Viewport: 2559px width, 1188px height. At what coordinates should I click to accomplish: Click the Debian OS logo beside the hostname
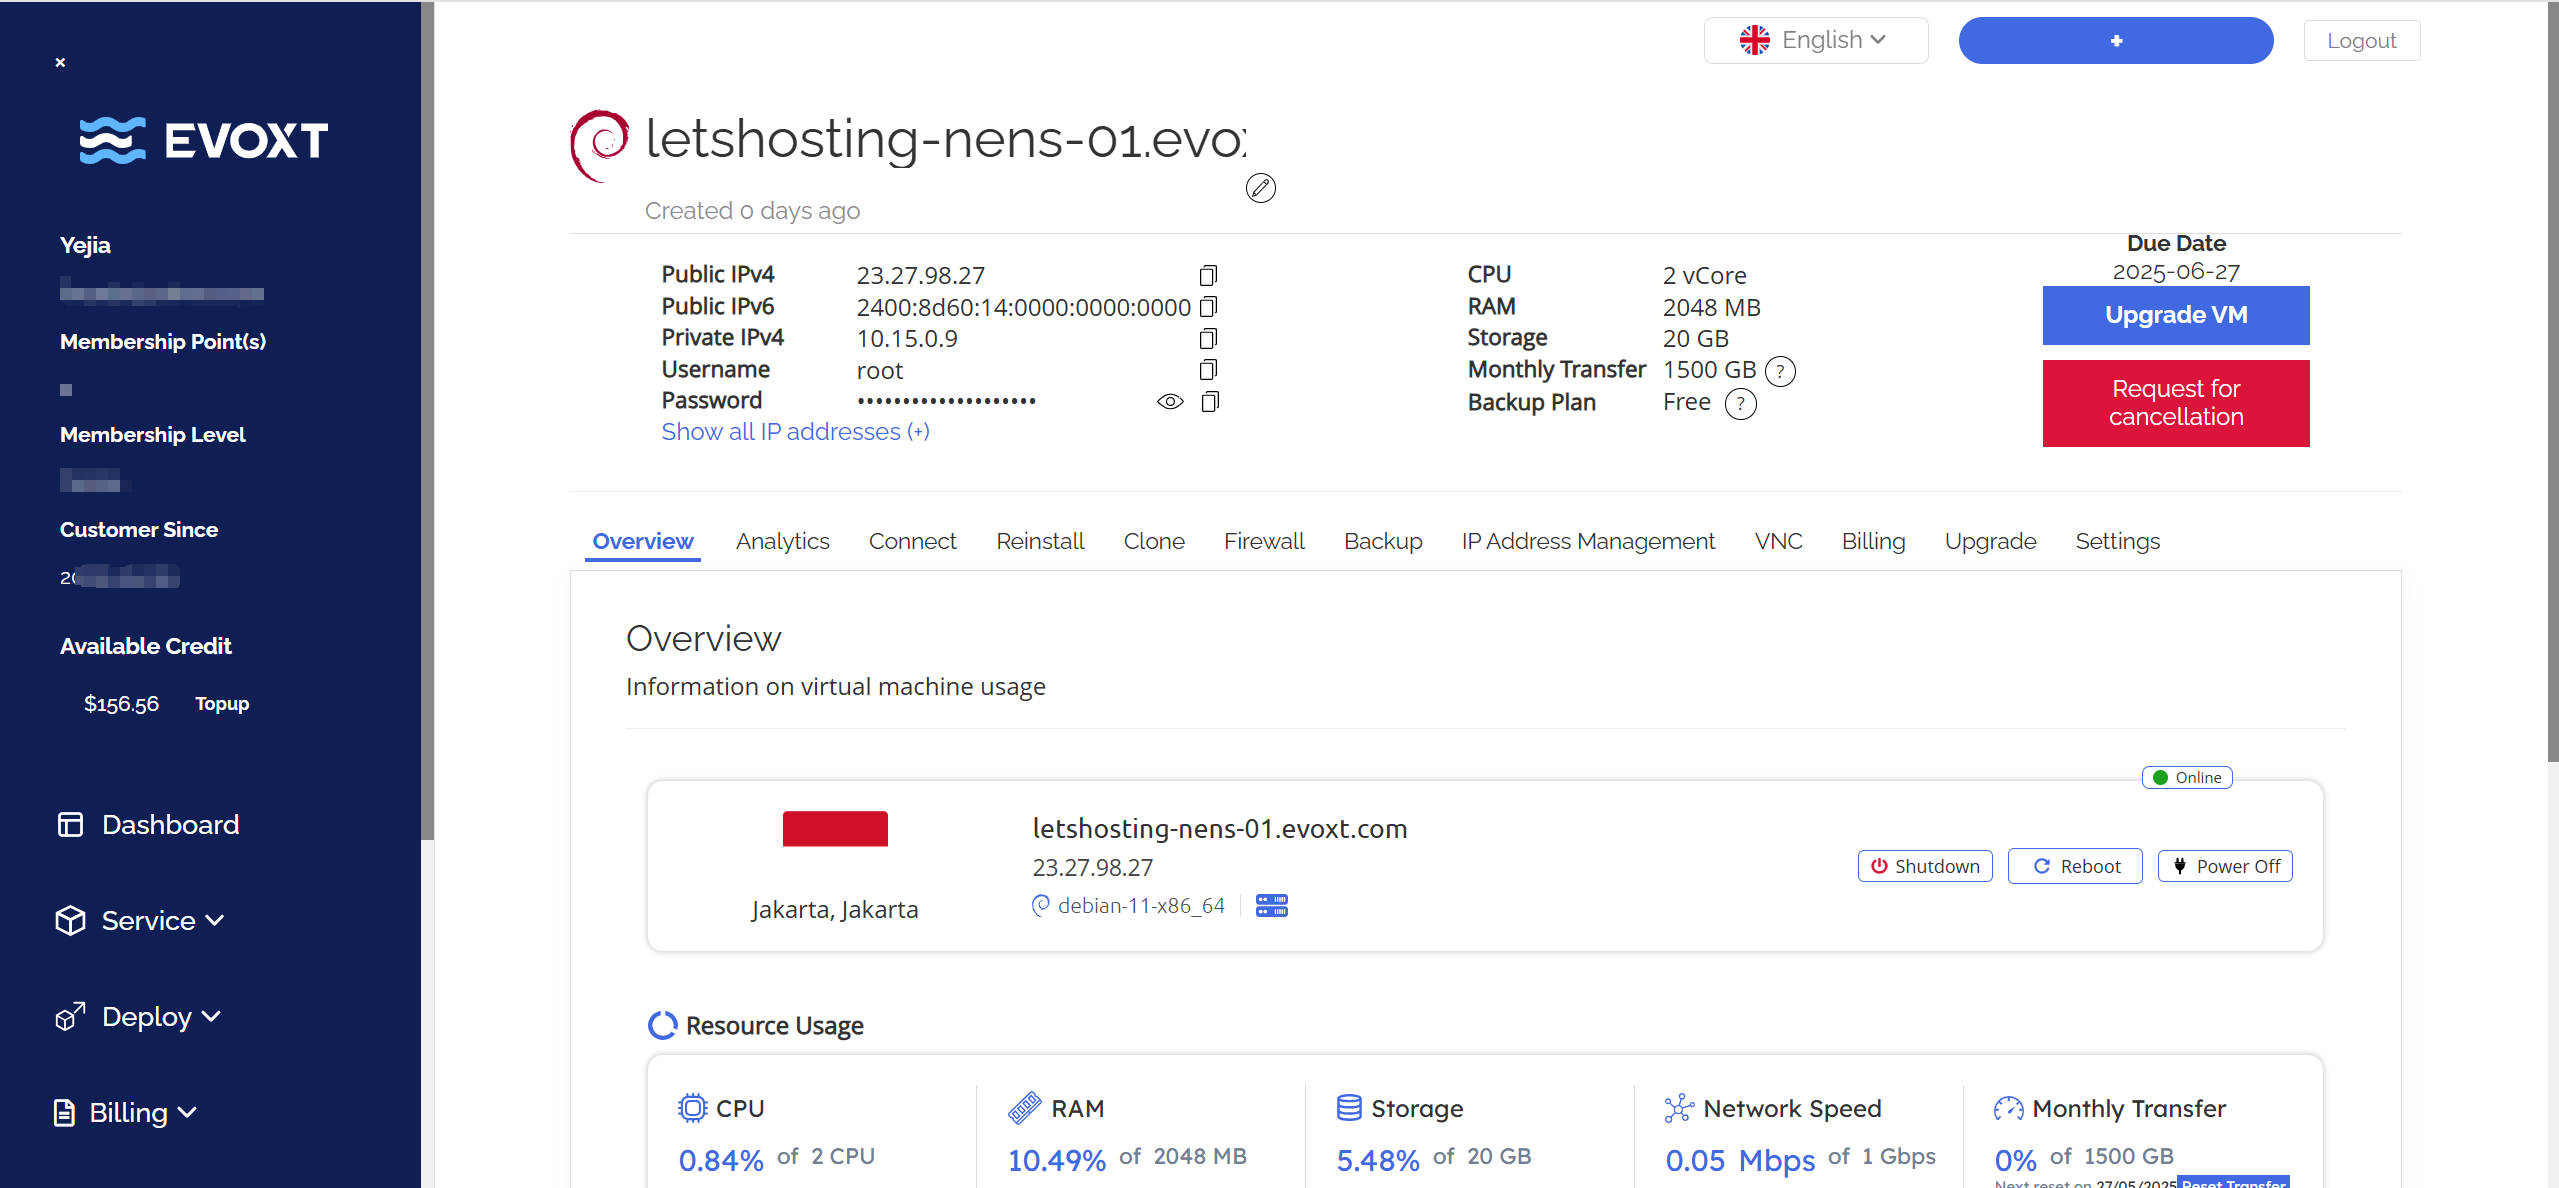(x=600, y=146)
